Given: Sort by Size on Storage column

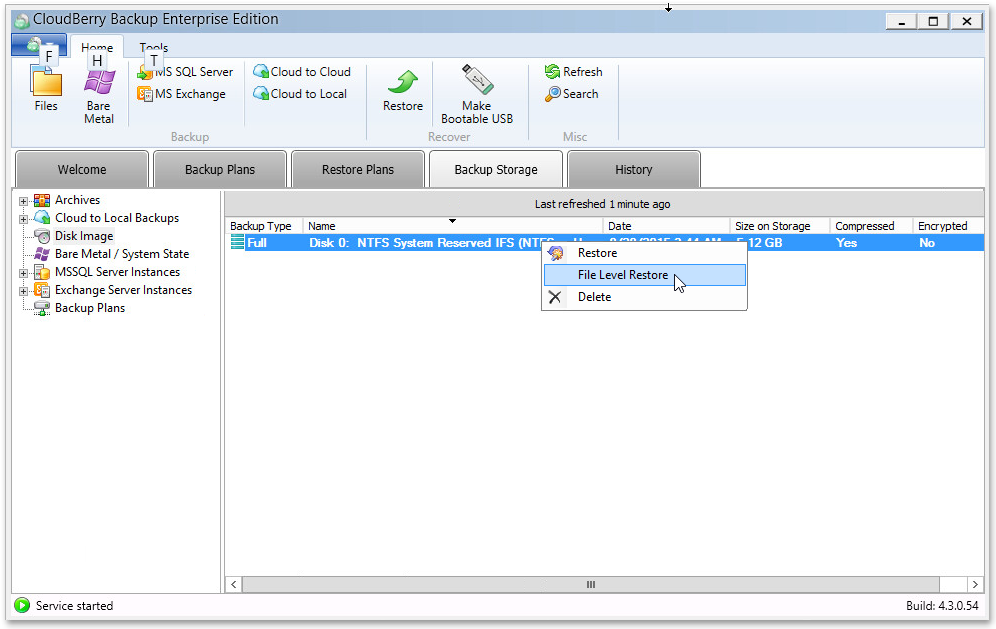Looking at the screenshot, I should pos(779,226).
